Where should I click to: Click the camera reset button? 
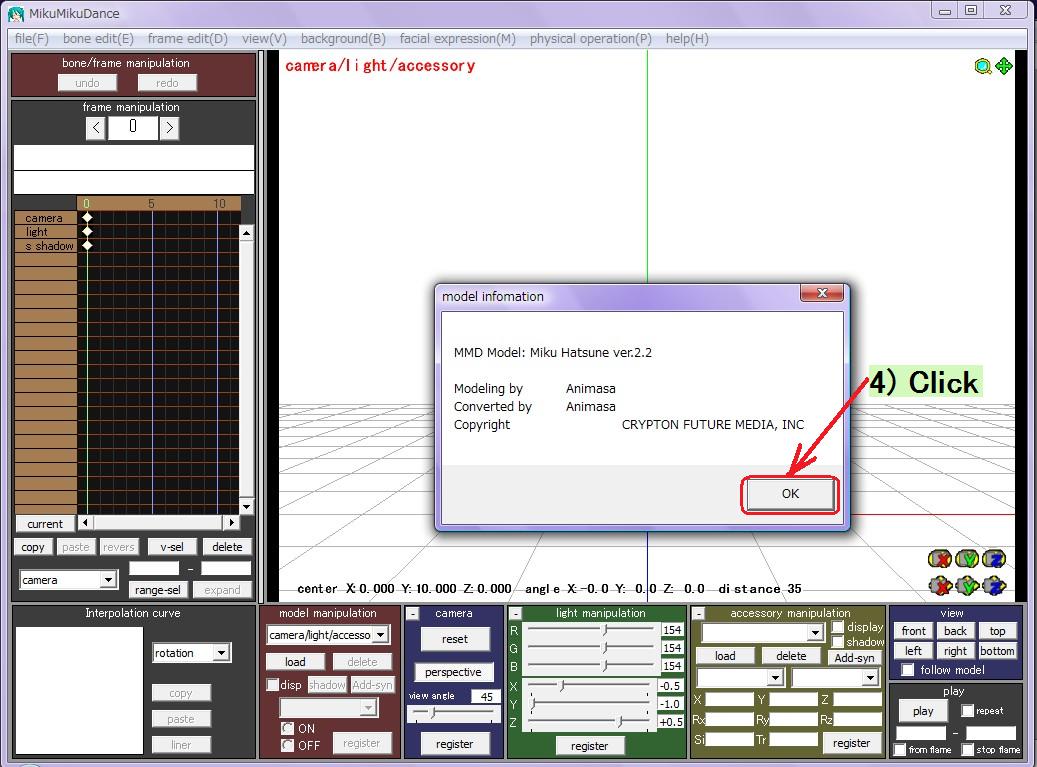(x=454, y=639)
